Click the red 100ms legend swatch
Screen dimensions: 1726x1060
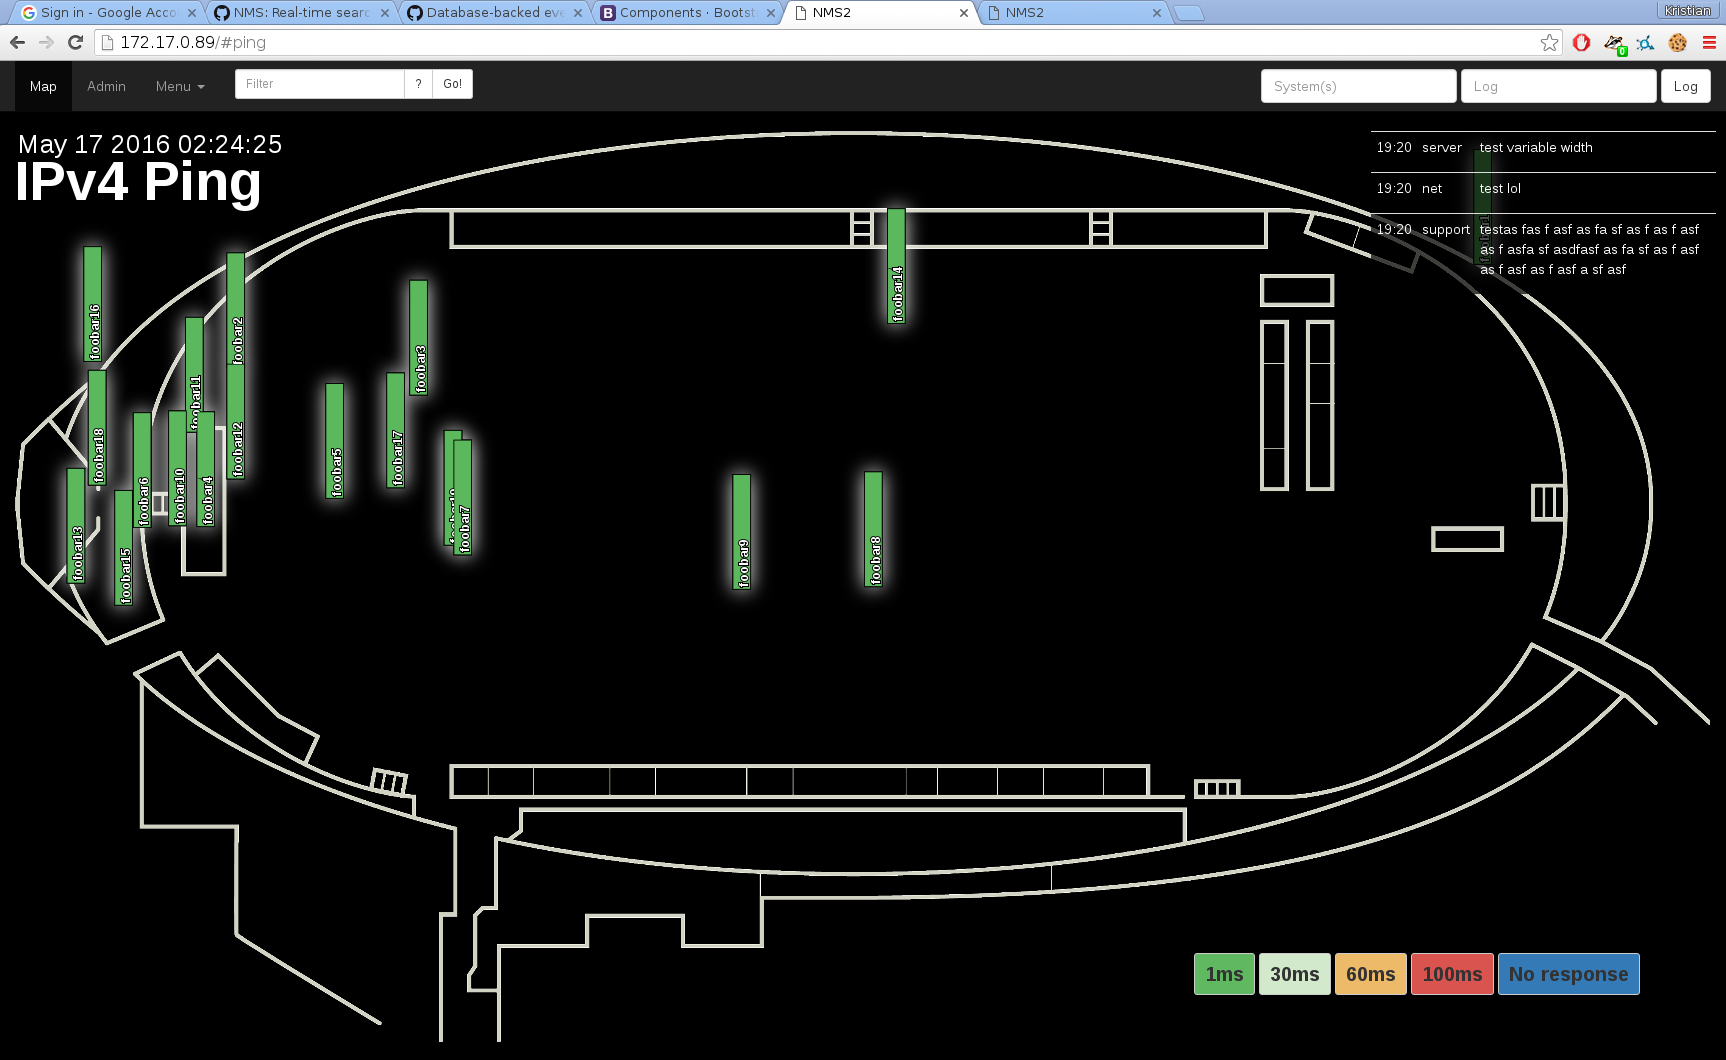pos(1452,974)
